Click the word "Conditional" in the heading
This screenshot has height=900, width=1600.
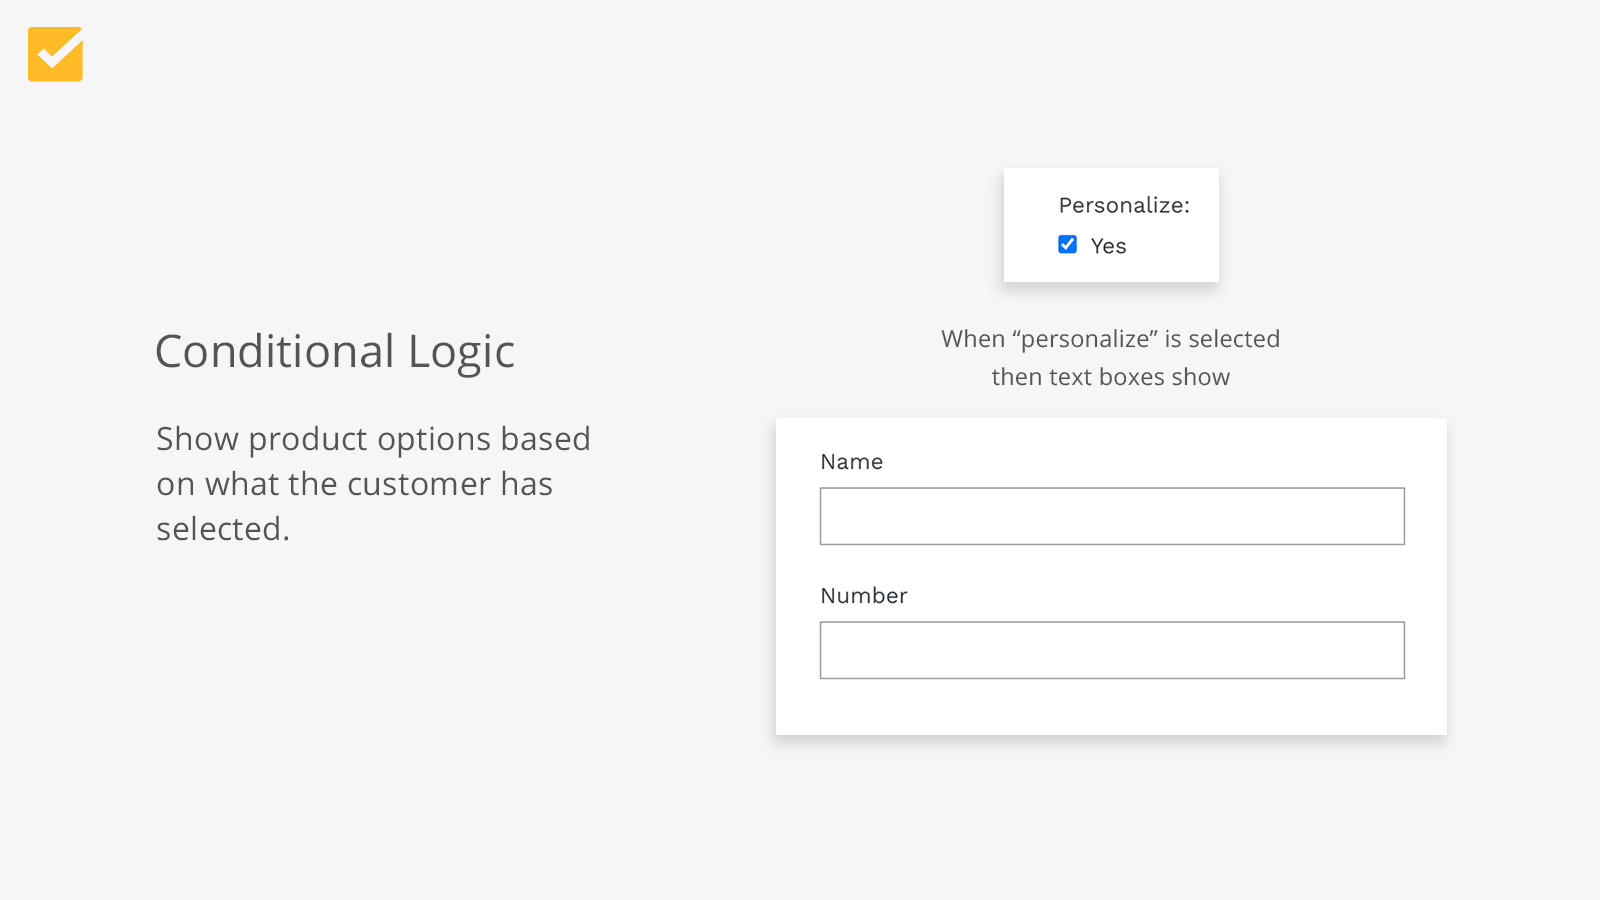(275, 352)
